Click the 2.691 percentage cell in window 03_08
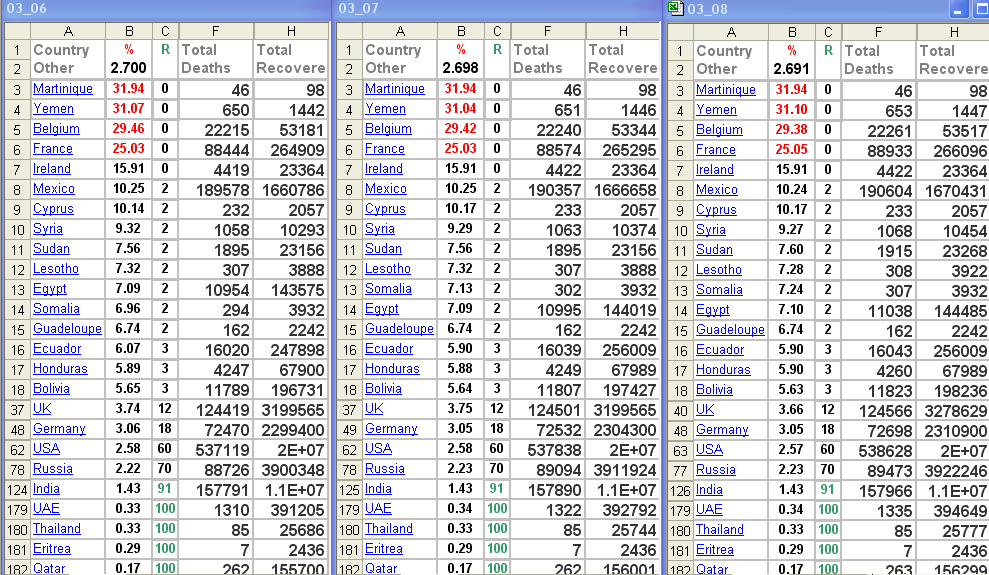 pyautogui.click(x=792, y=69)
